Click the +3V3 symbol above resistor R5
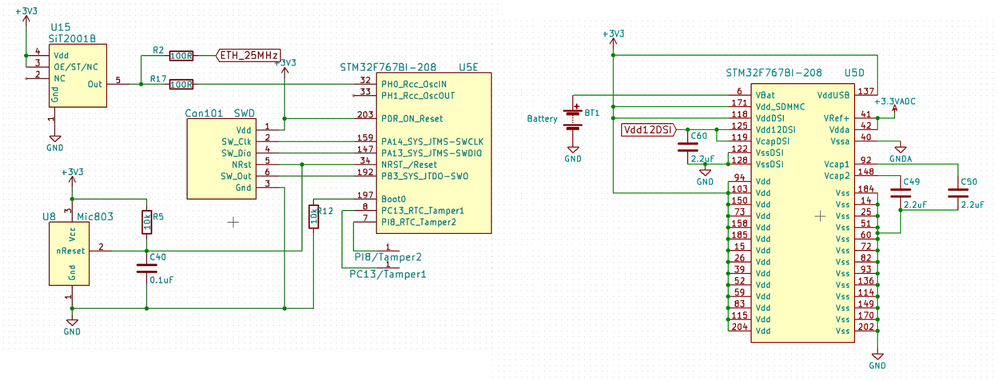This screenshot has width=998, height=381. tap(73, 176)
